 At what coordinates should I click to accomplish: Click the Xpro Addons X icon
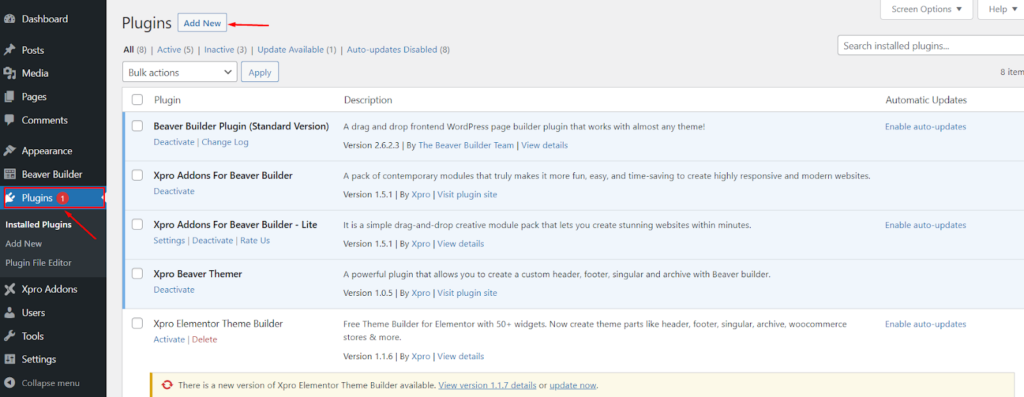[x=10, y=290]
